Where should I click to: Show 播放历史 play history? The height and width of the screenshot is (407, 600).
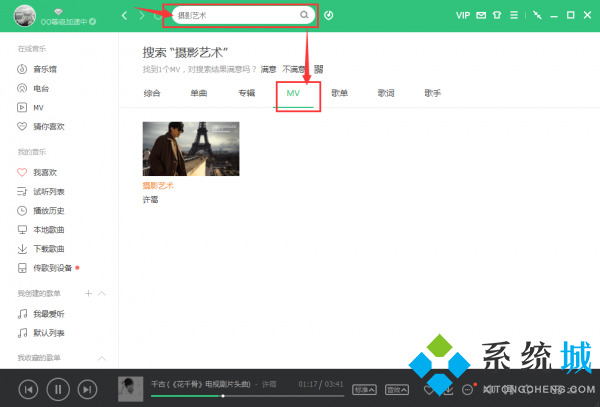coord(41,211)
